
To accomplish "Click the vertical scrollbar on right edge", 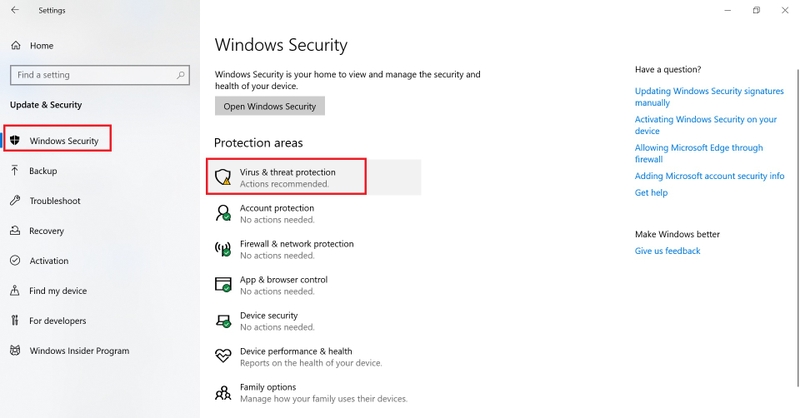I will pos(797,227).
